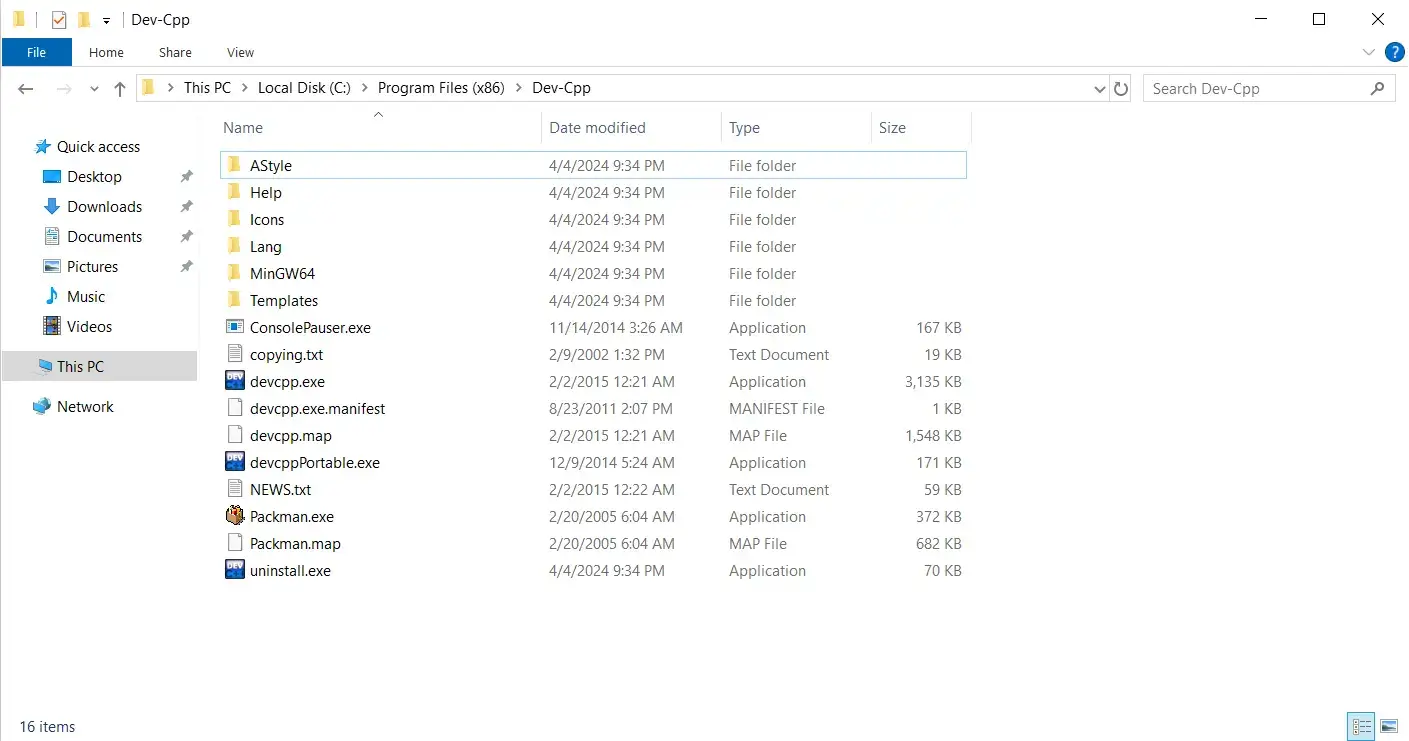This screenshot has height=741, width=1409.
Task: Select the MinGW64 folder icon
Action: pyautogui.click(x=235, y=273)
